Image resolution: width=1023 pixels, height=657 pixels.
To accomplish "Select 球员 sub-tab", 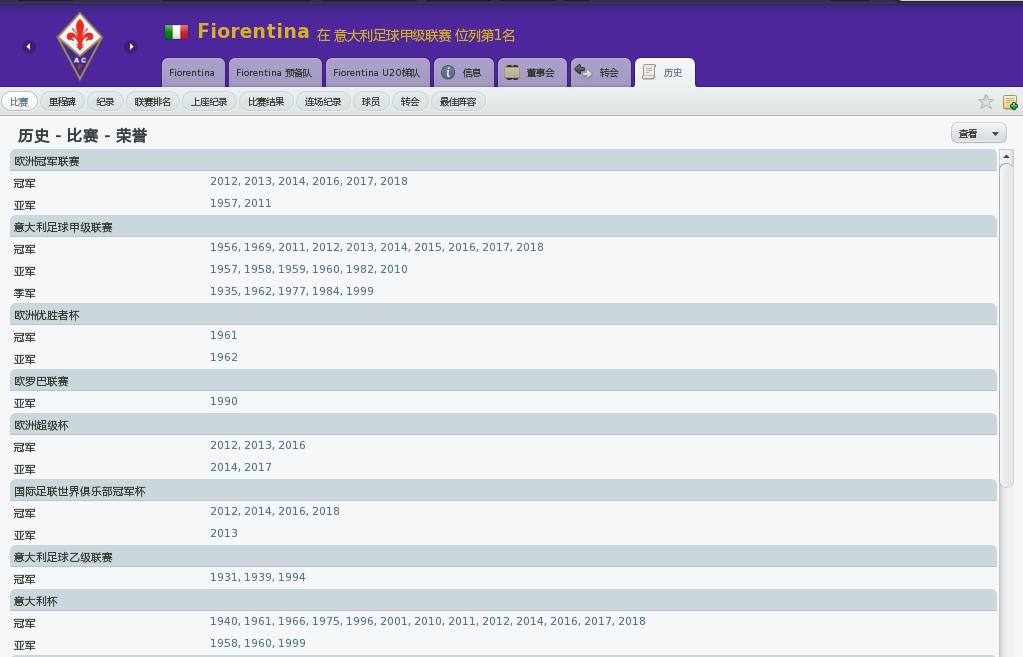I will (x=371, y=102).
